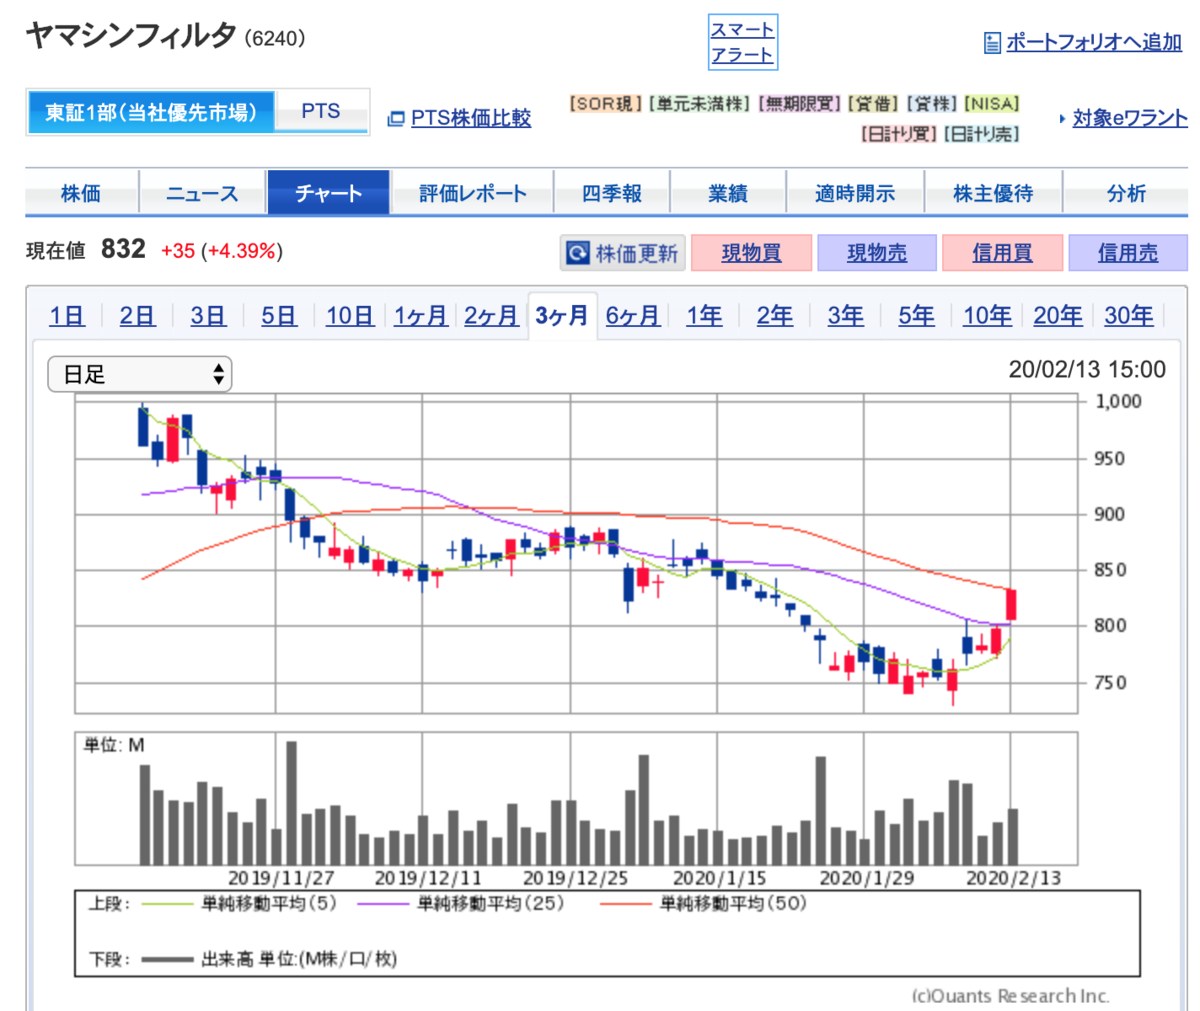Open the 株価 tab
1200x1011 pixels.
[x=81, y=193]
